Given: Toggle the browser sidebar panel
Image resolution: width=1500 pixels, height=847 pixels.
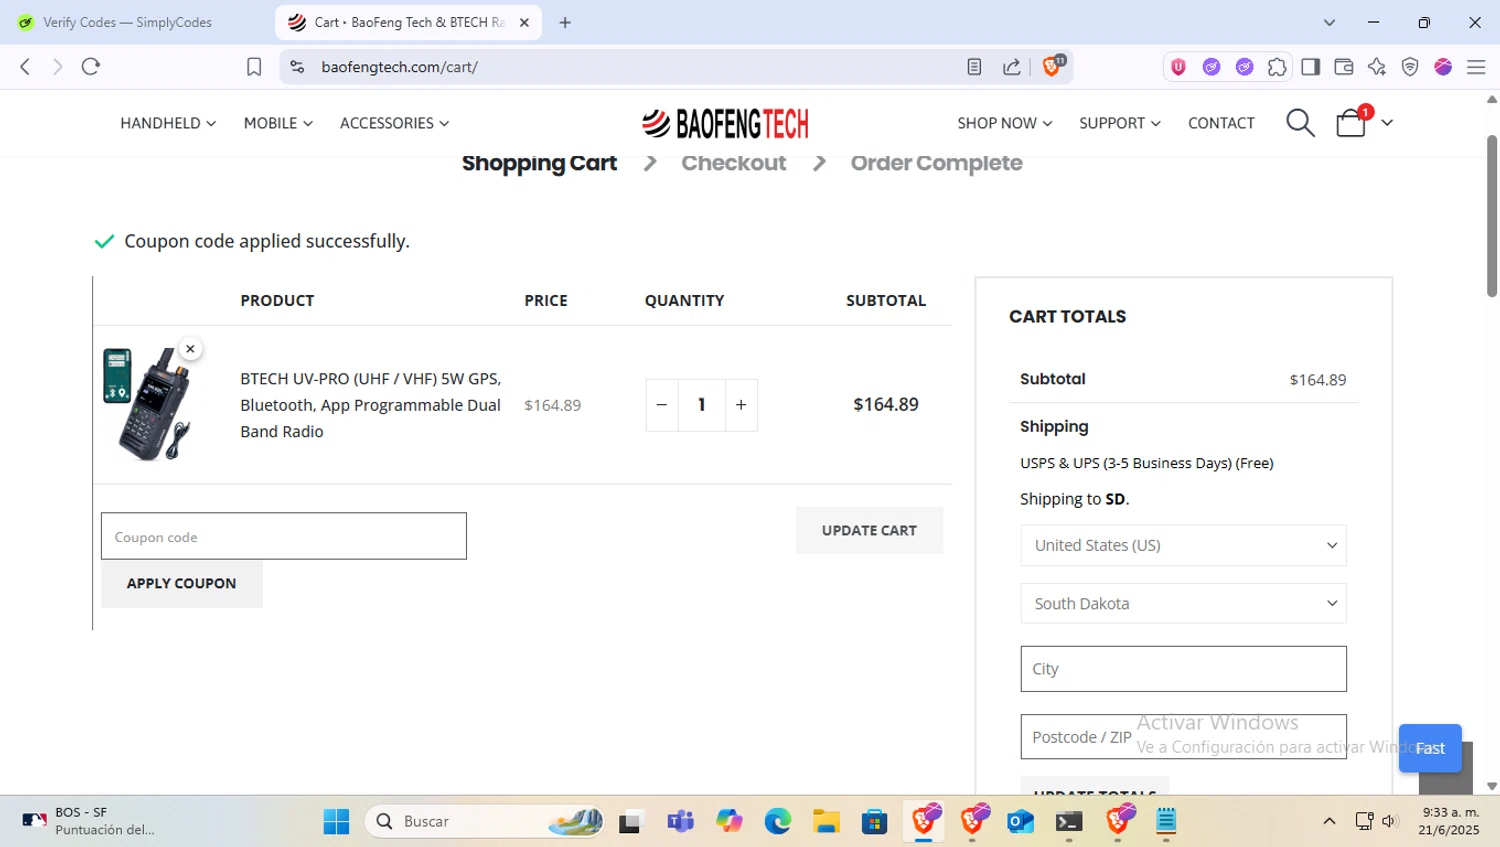Looking at the screenshot, I should coord(1310,67).
